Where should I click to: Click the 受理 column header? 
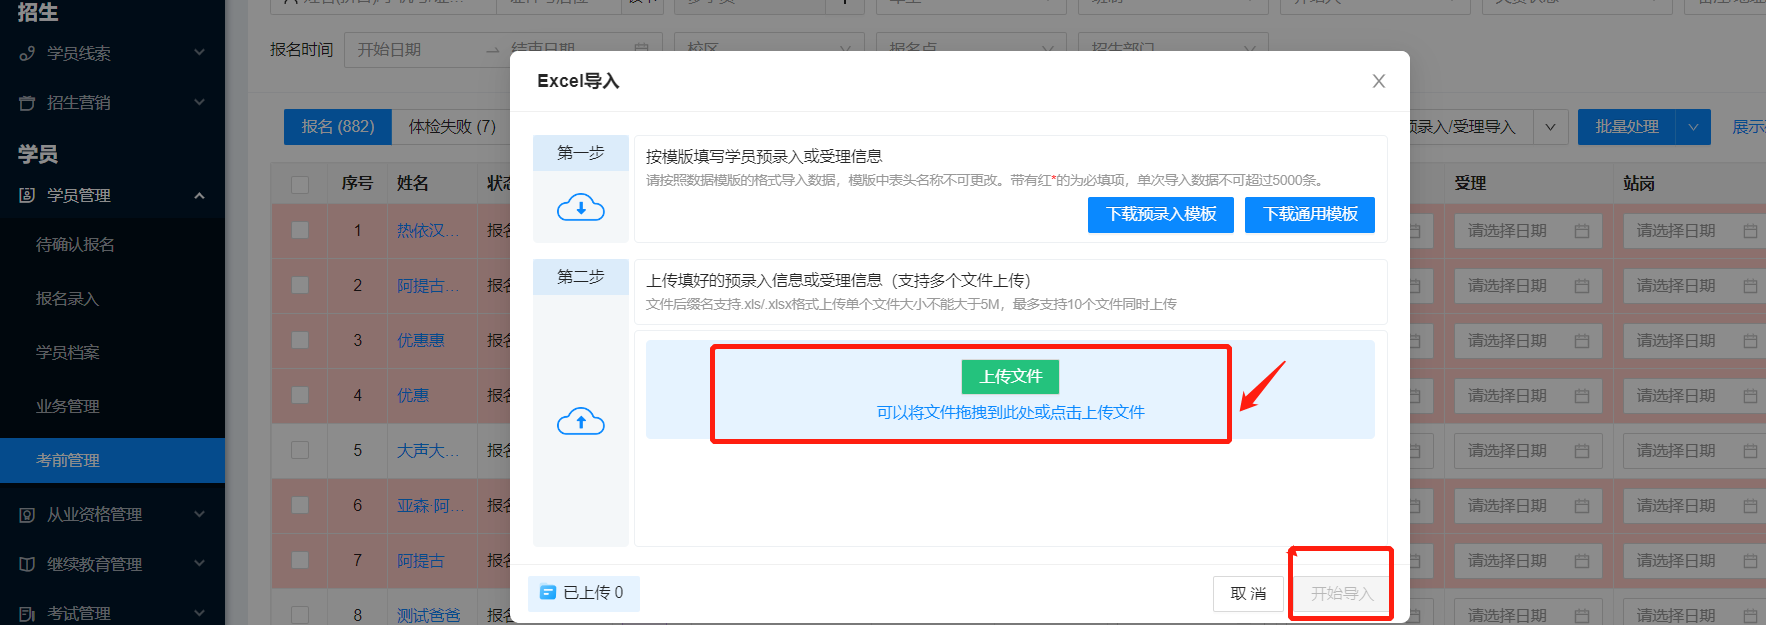tap(1470, 183)
